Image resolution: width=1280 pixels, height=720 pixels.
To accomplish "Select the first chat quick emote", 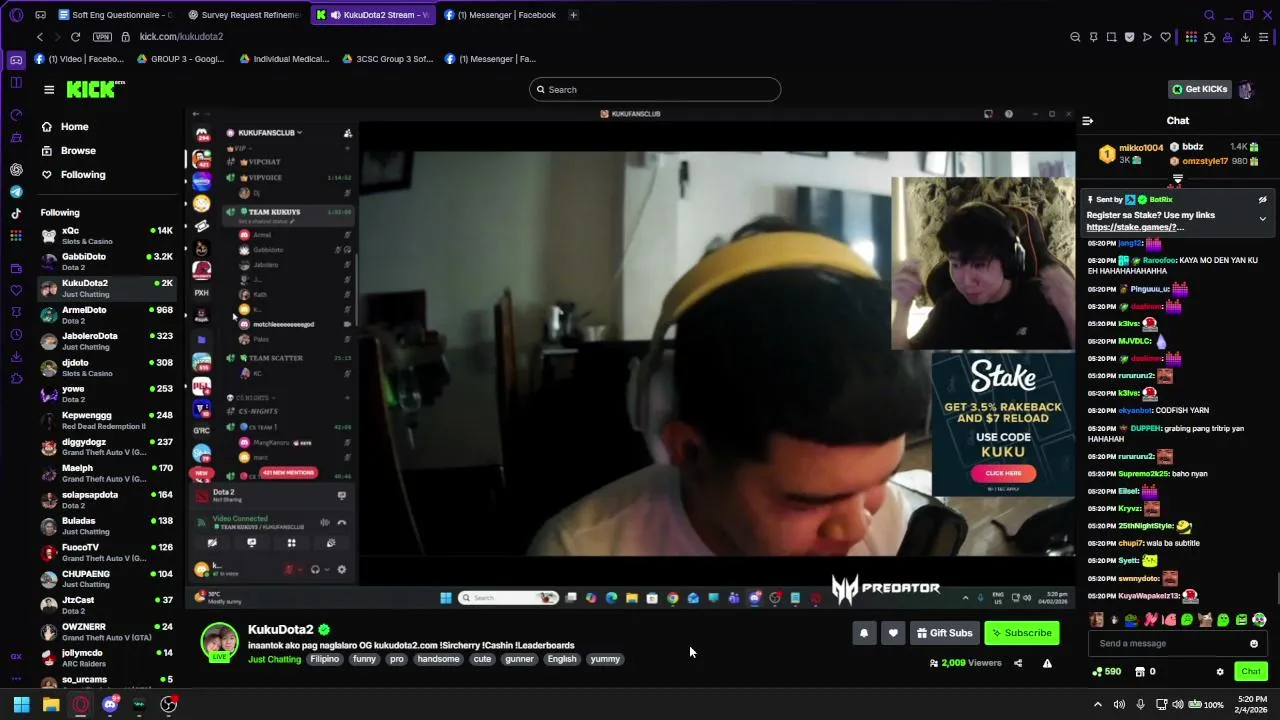I will tap(1096, 620).
